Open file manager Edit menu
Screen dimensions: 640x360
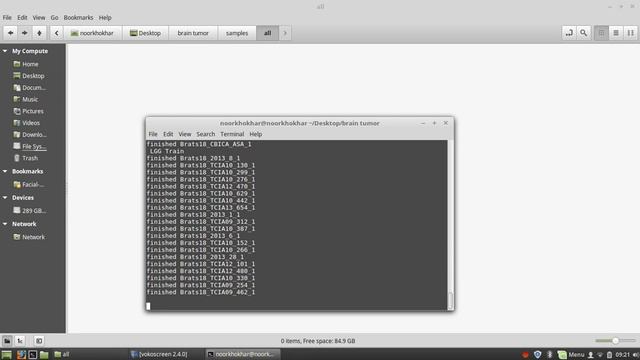22,18
